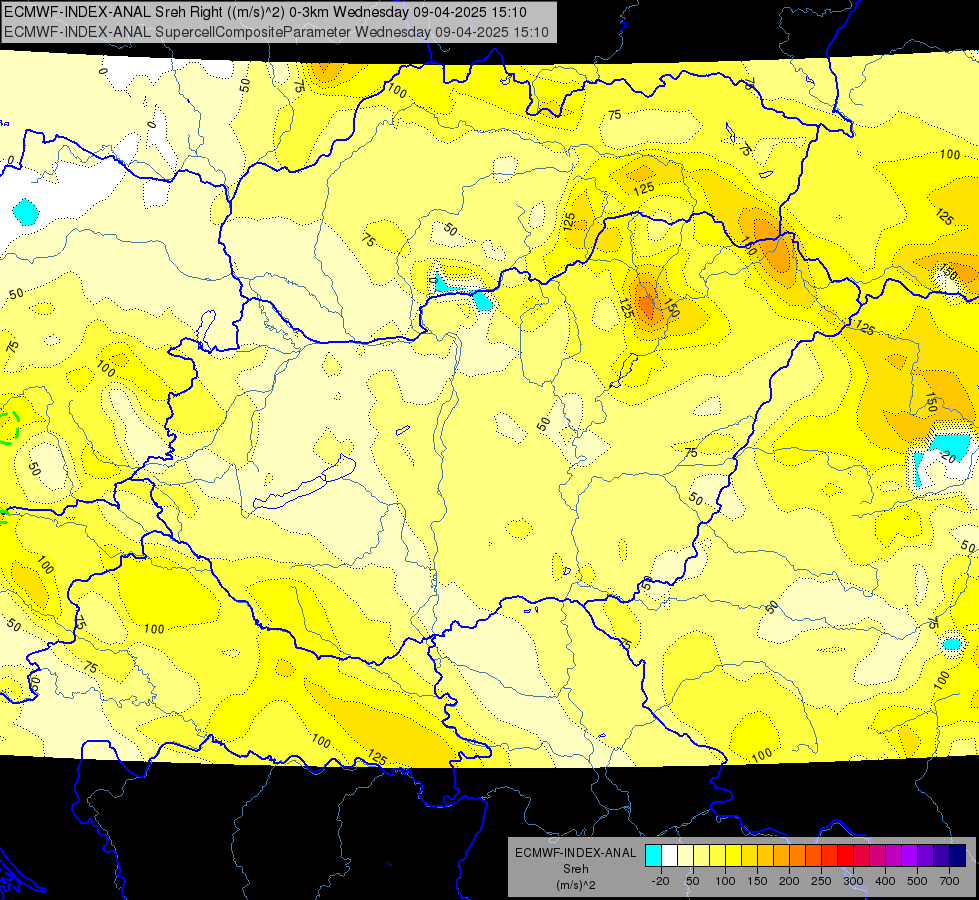Select the bright yellow swatch right of 100 tick
Image resolution: width=979 pixels, height=900 pixels.
click(x=734, y=855)
